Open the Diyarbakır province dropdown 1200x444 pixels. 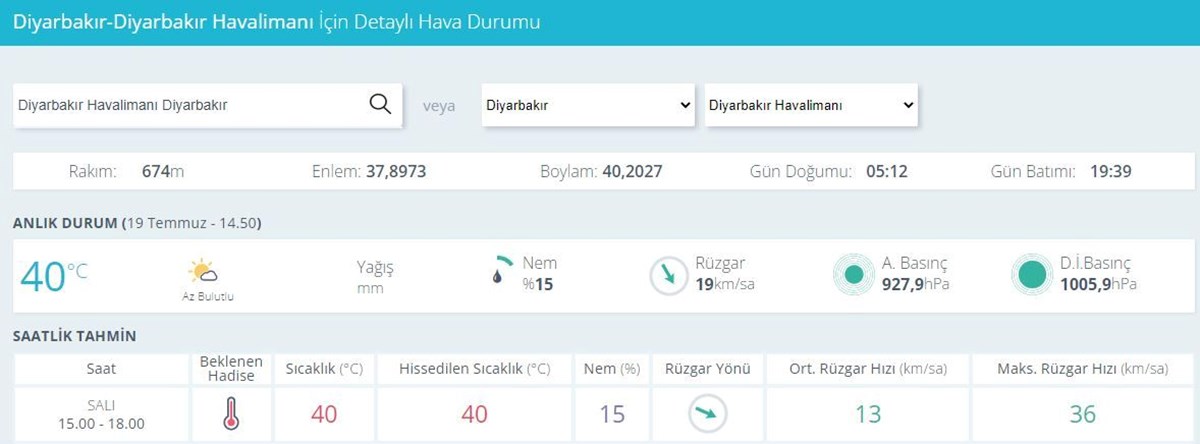tap(588, 104)
